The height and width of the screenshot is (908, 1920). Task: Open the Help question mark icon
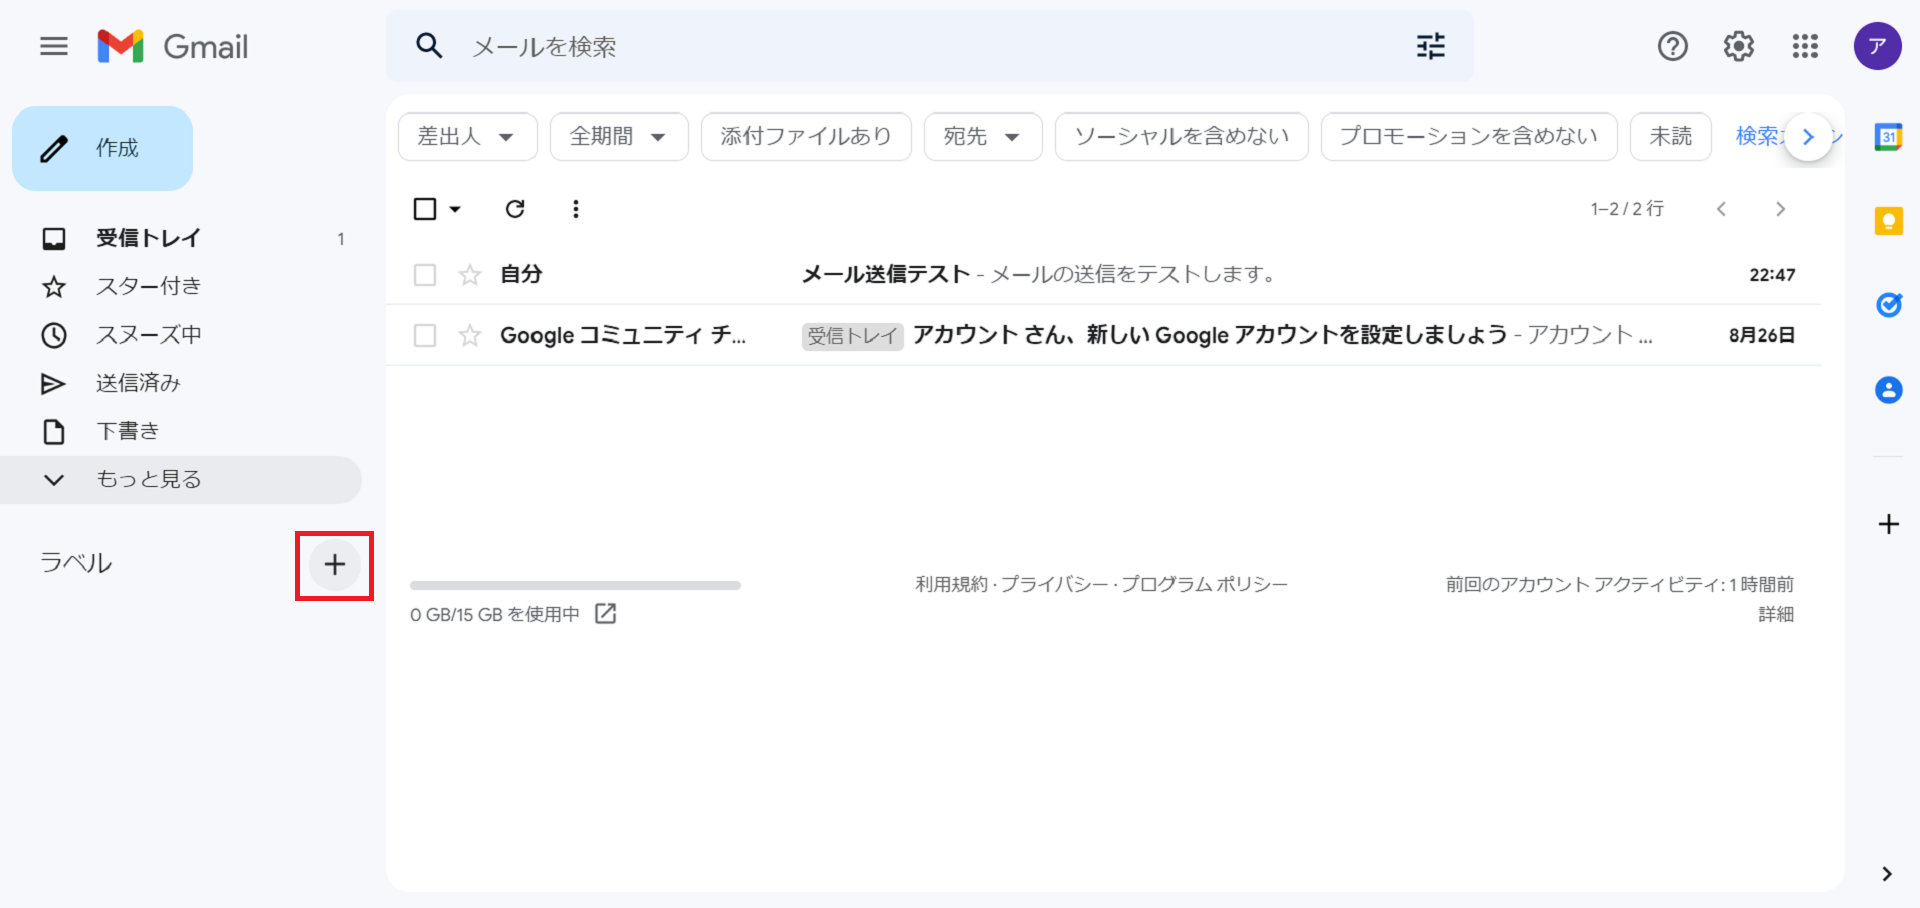click(x=1672, y=46)
